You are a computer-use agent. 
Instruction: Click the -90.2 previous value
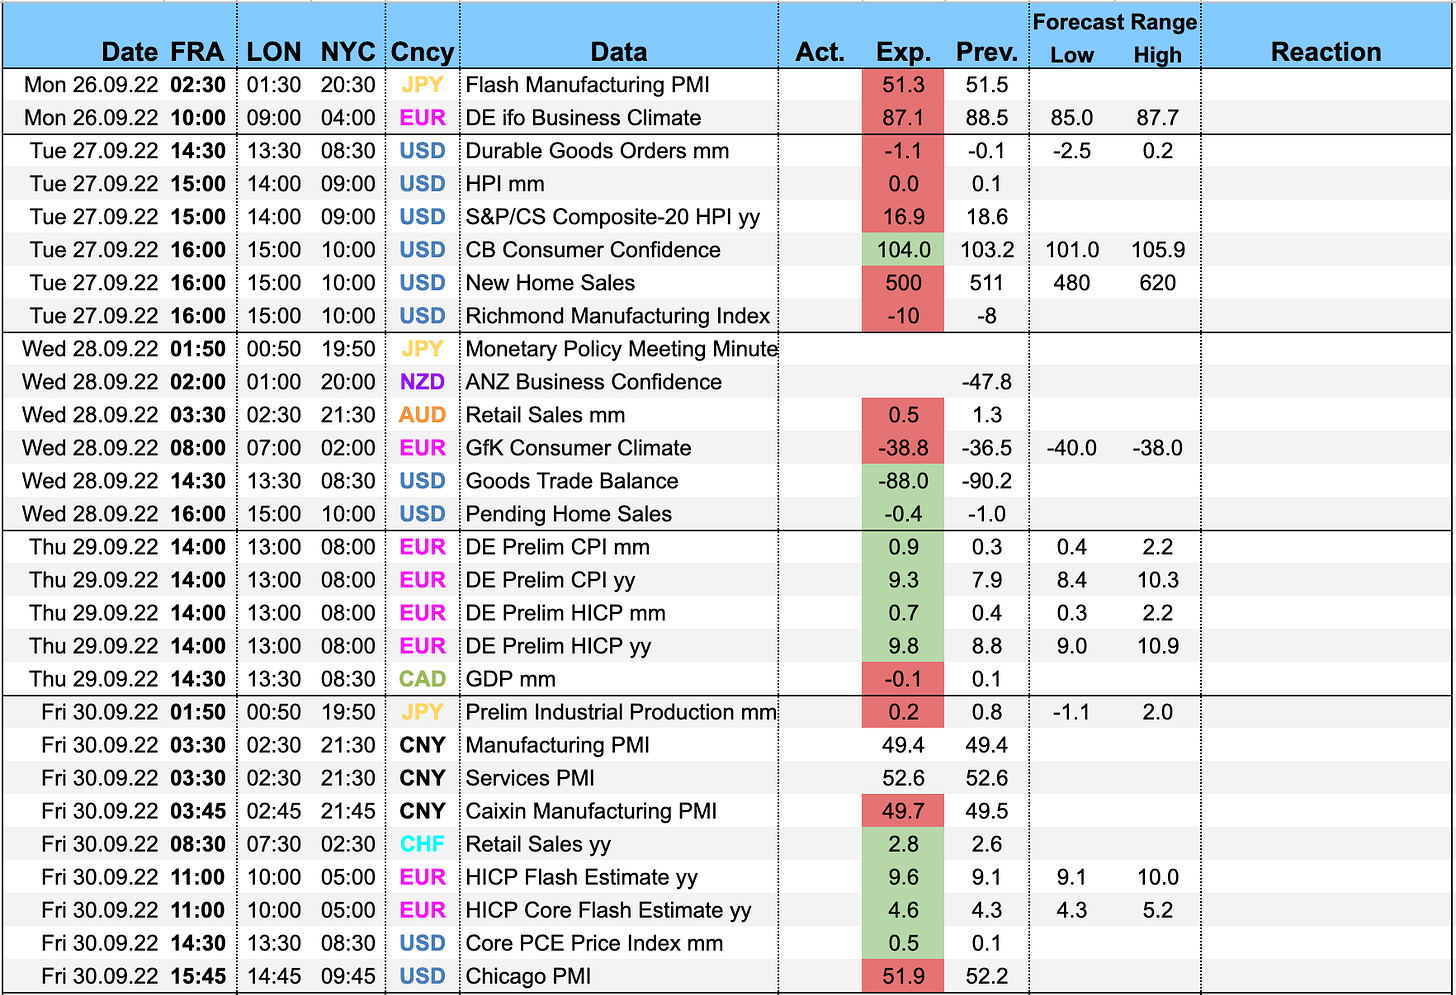[986, 481]
